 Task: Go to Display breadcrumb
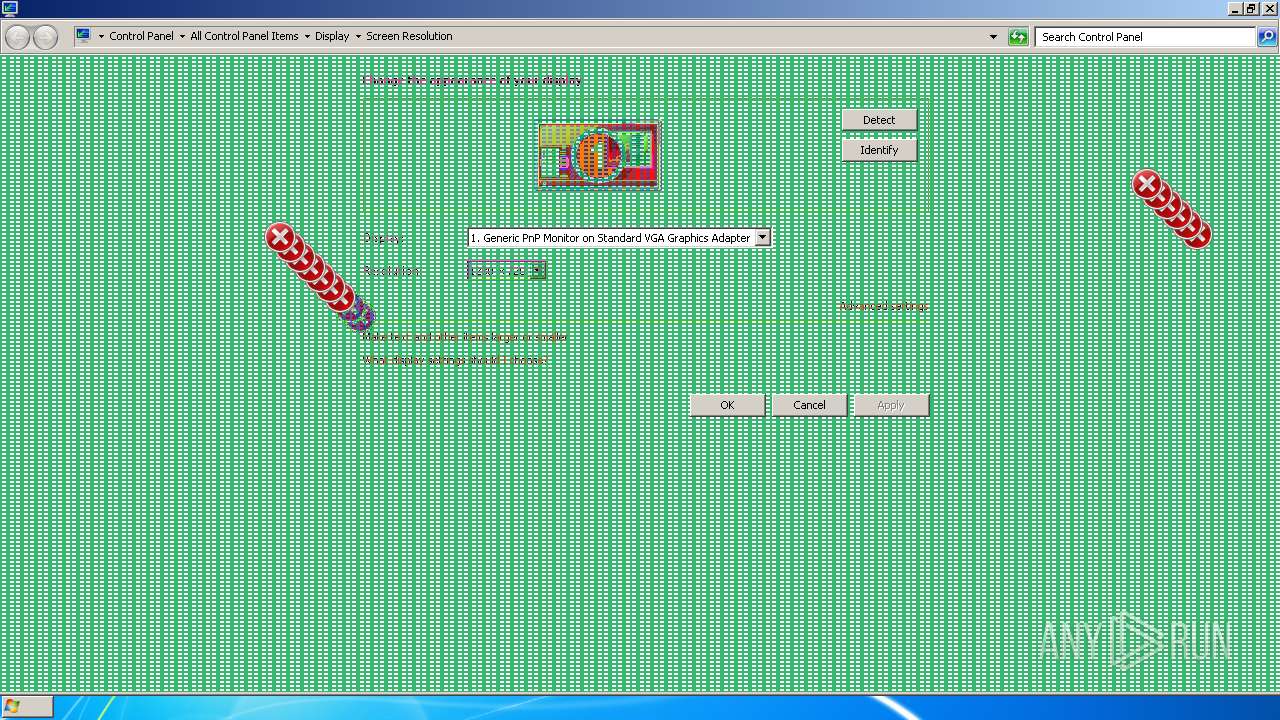[x=332, y=36]
